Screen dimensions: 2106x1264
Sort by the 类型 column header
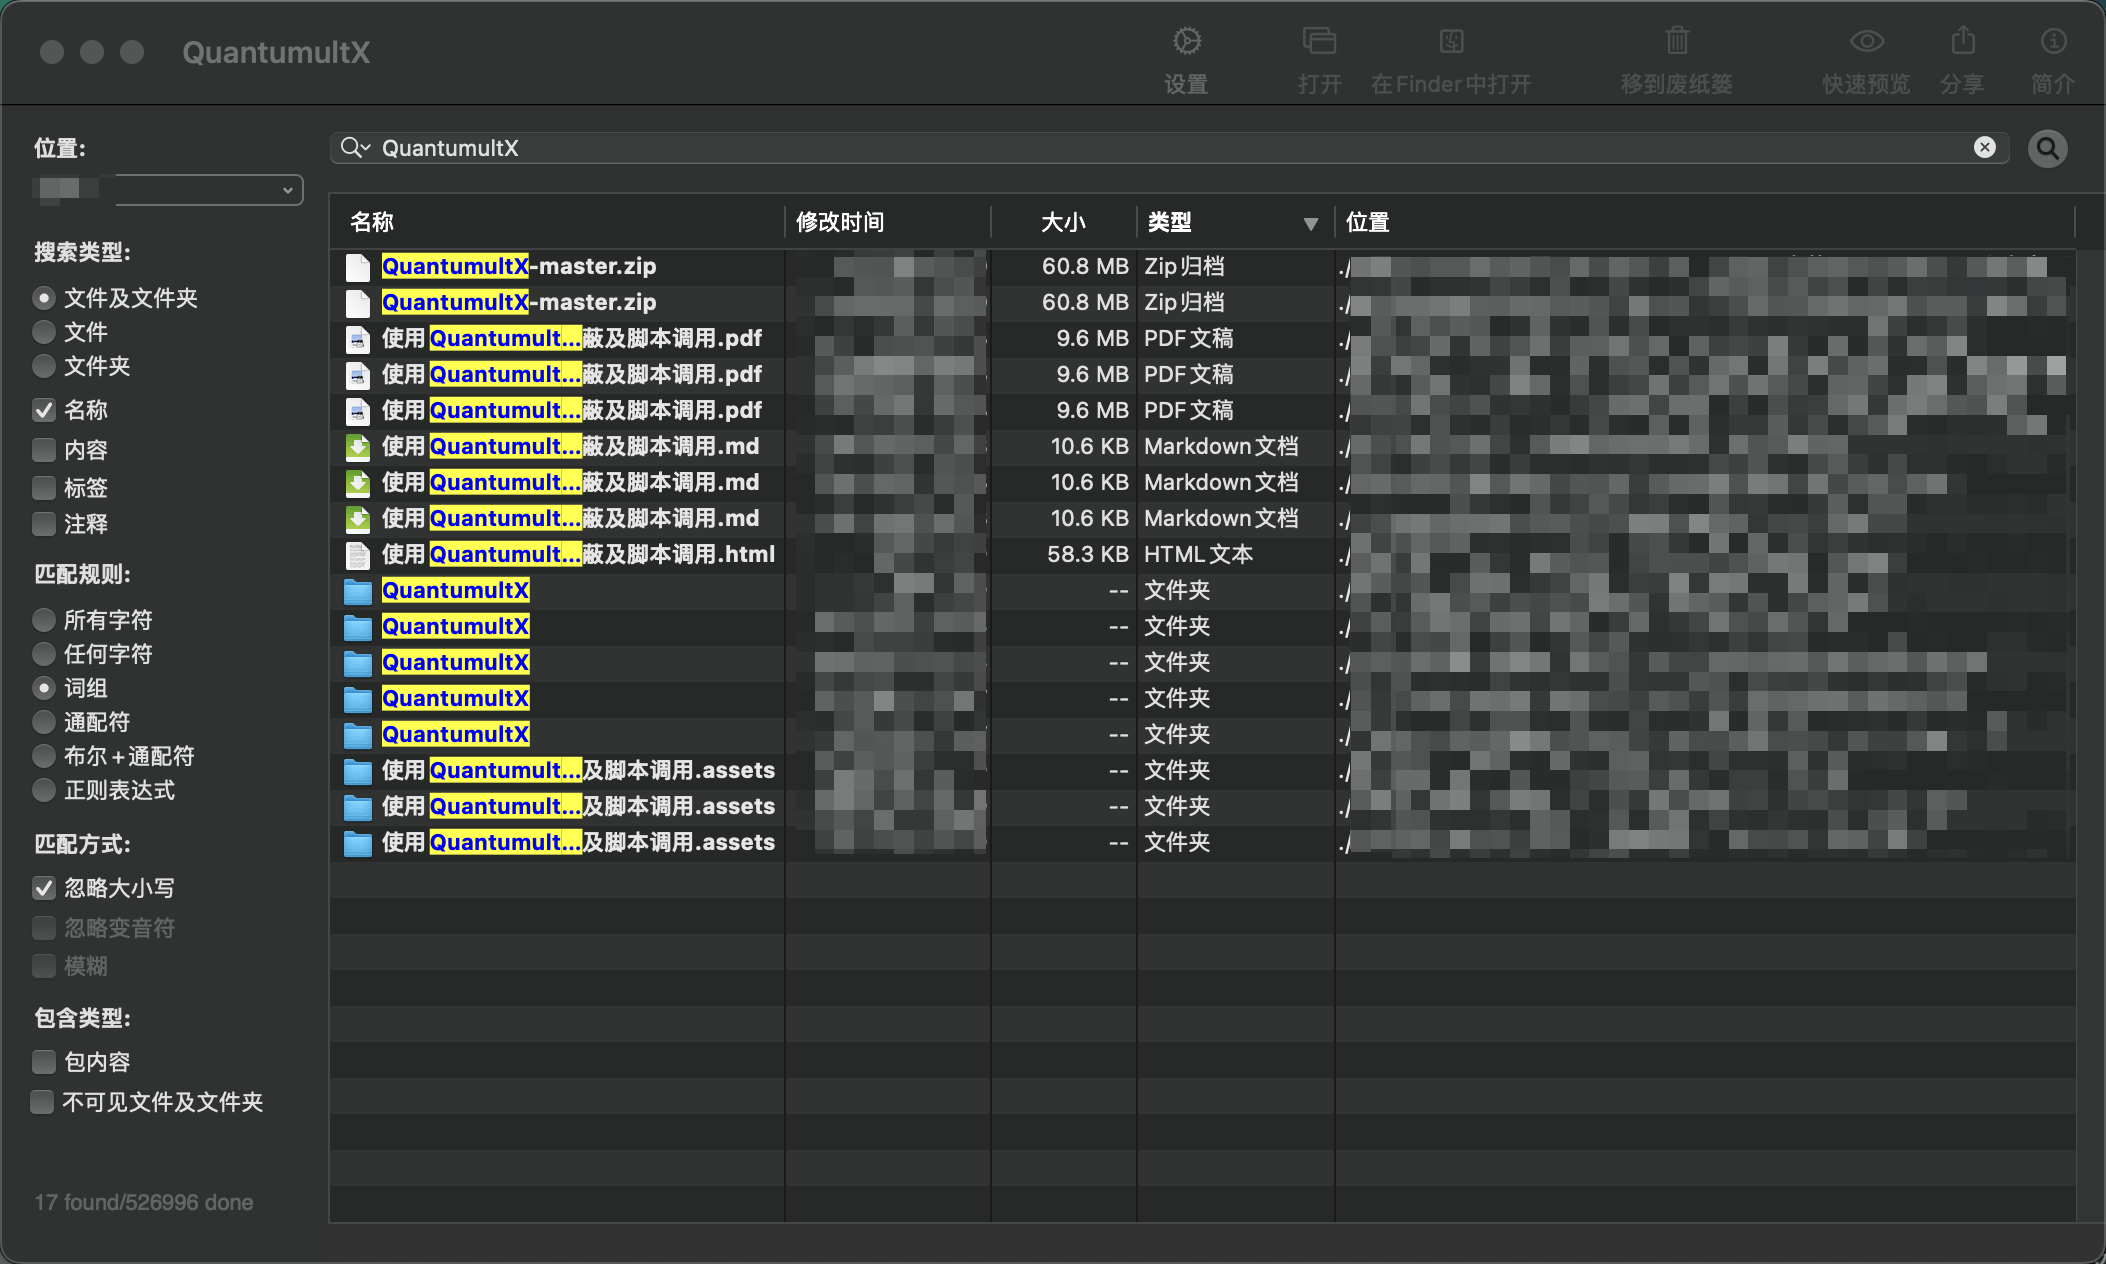click(x=1235, y=222)
